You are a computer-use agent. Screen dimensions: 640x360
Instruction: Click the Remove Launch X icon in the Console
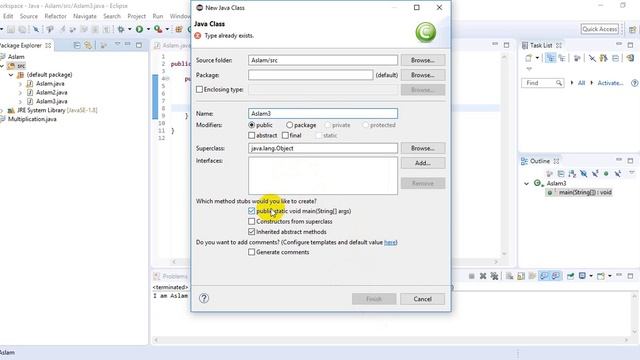pyautogui.click(x=483, y=276)
